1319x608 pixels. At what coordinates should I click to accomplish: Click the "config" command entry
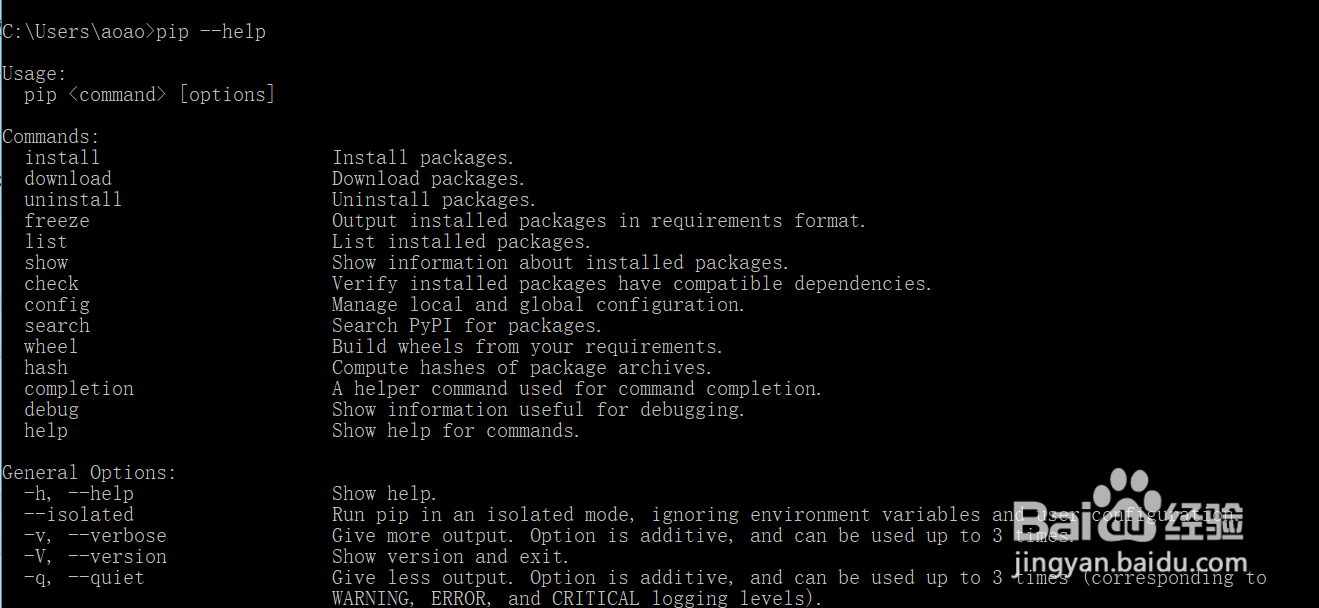click(x=57, y=305)
